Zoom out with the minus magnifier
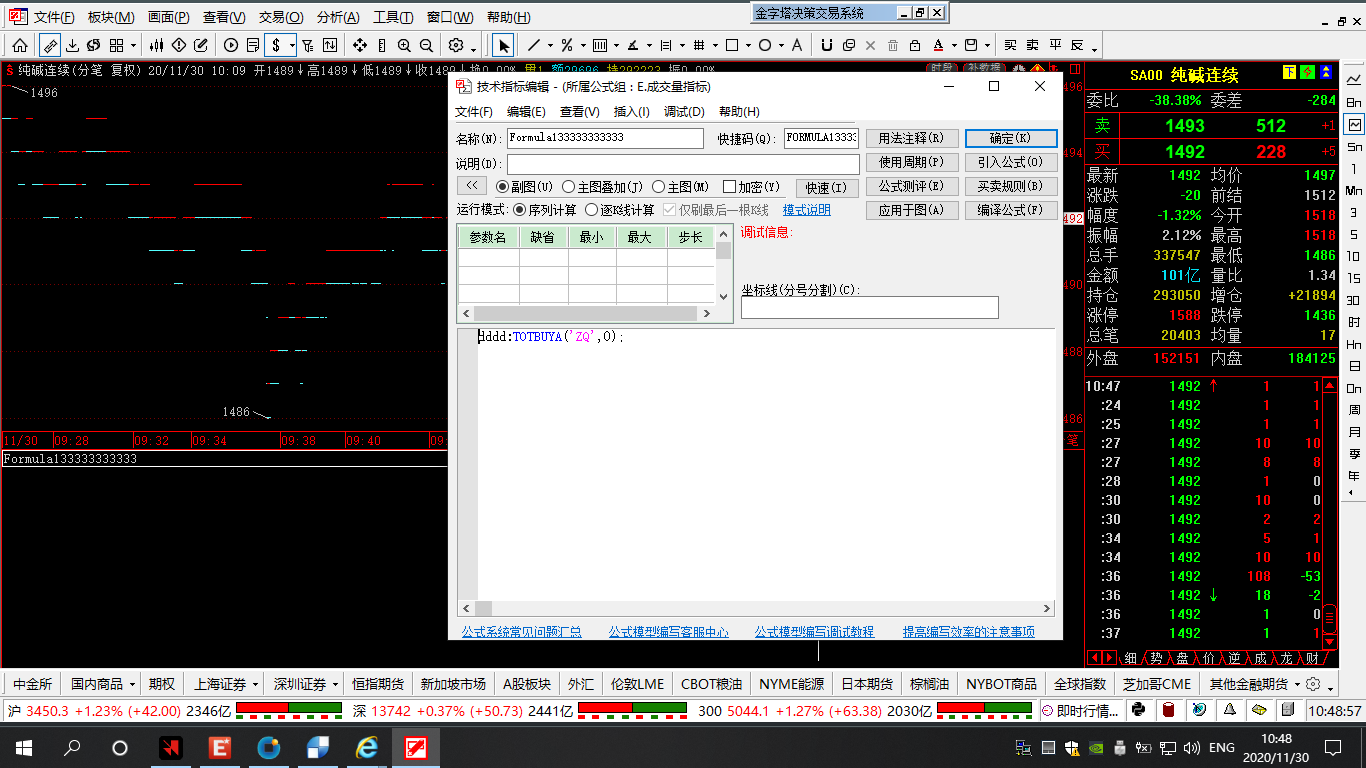Screen dimensions: 1366x768 click(426, 45)
